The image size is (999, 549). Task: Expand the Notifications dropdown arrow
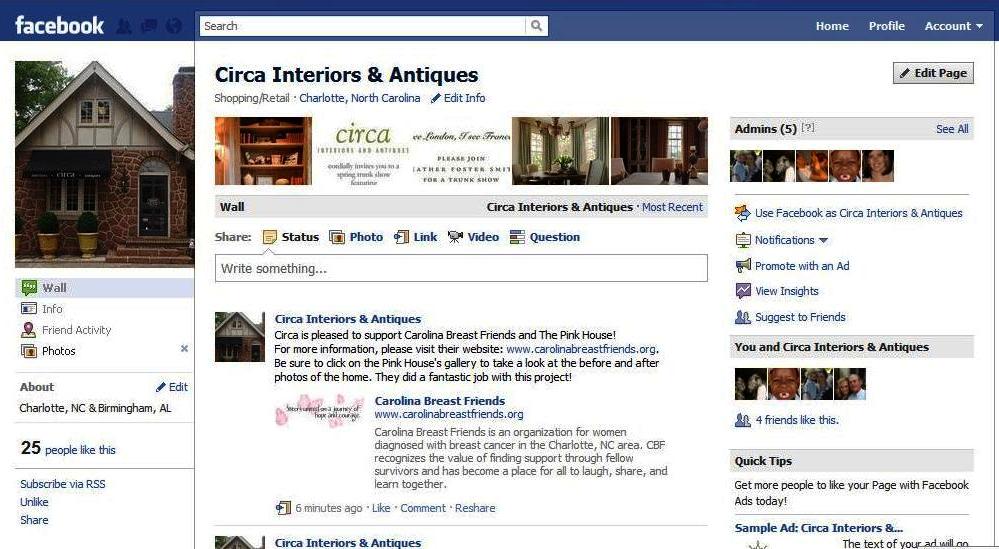(823, 240)
